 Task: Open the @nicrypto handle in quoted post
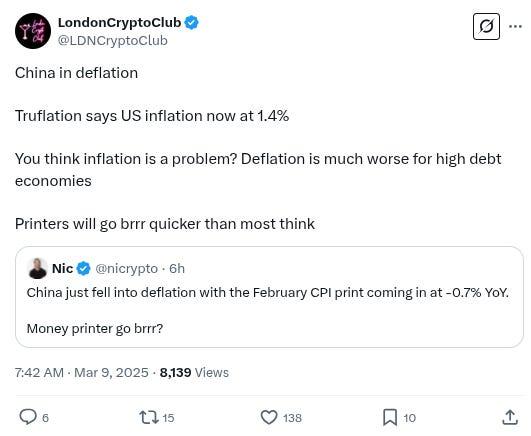tap(127, 269)
